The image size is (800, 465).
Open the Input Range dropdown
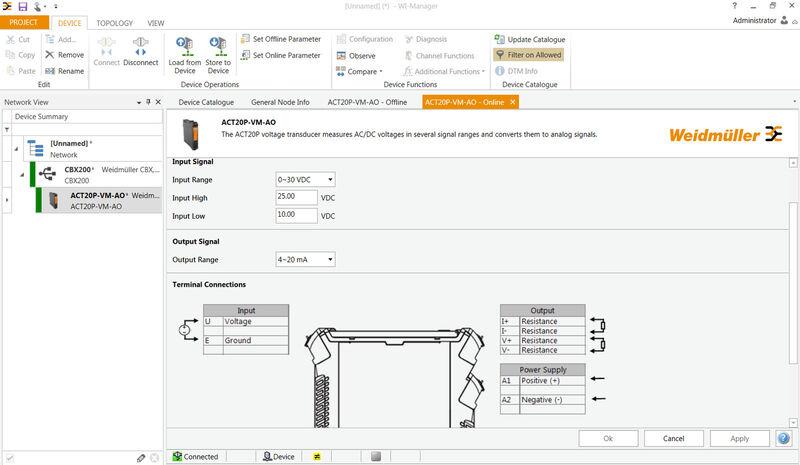305,179
